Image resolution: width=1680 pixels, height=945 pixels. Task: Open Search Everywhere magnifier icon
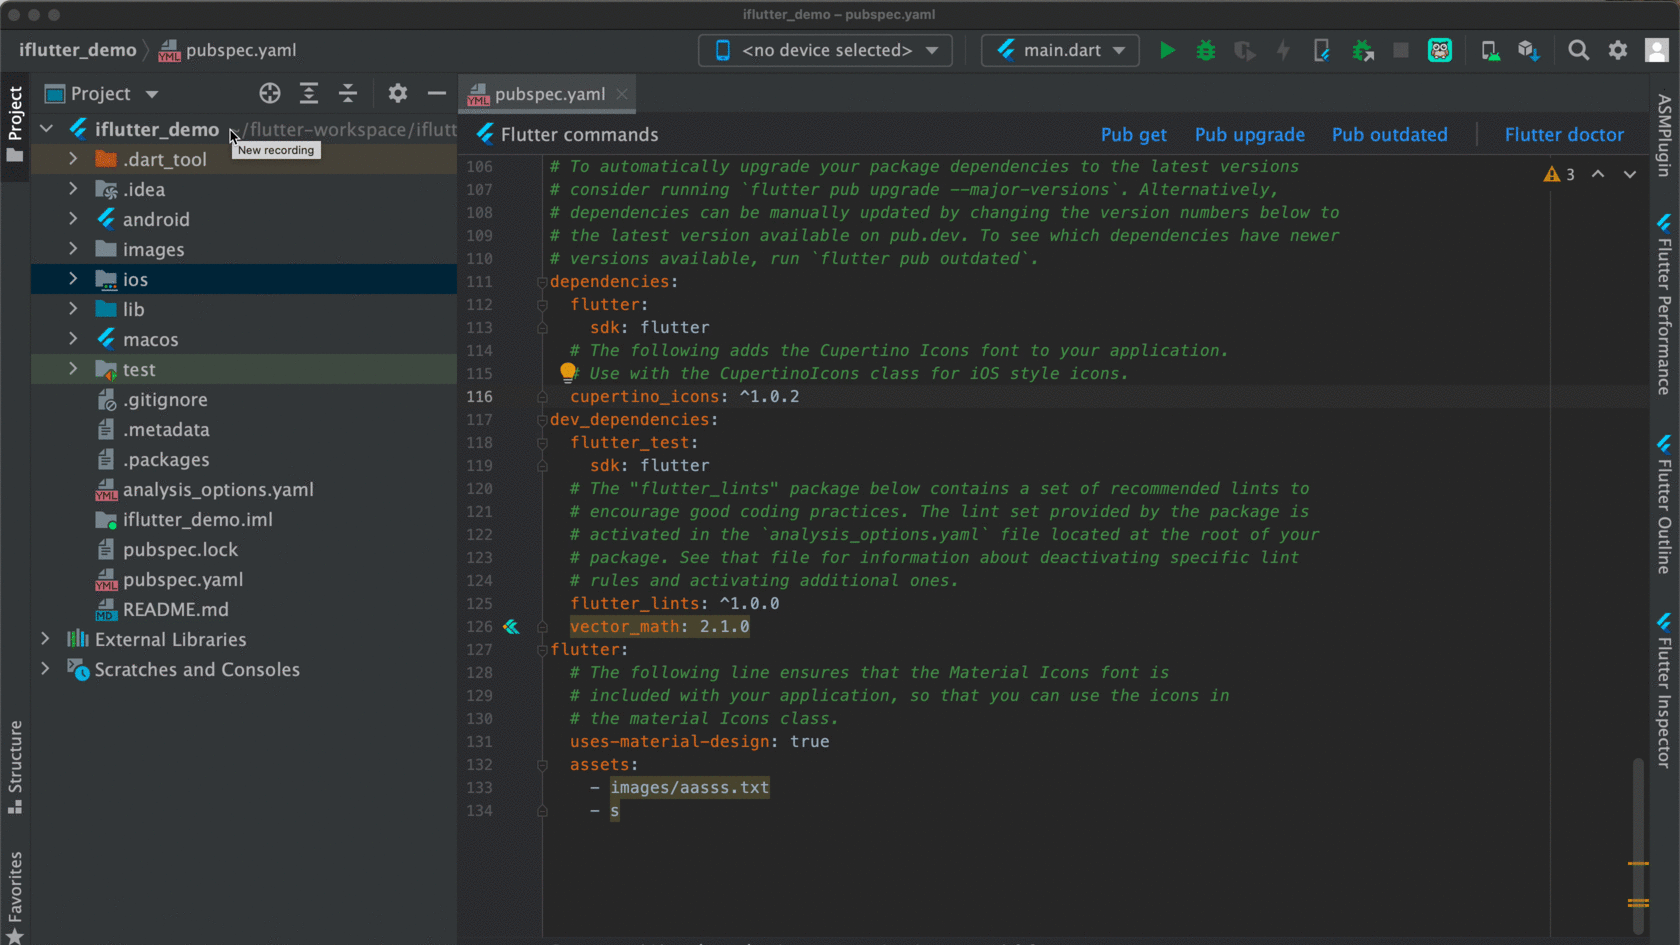(1578, 50)
